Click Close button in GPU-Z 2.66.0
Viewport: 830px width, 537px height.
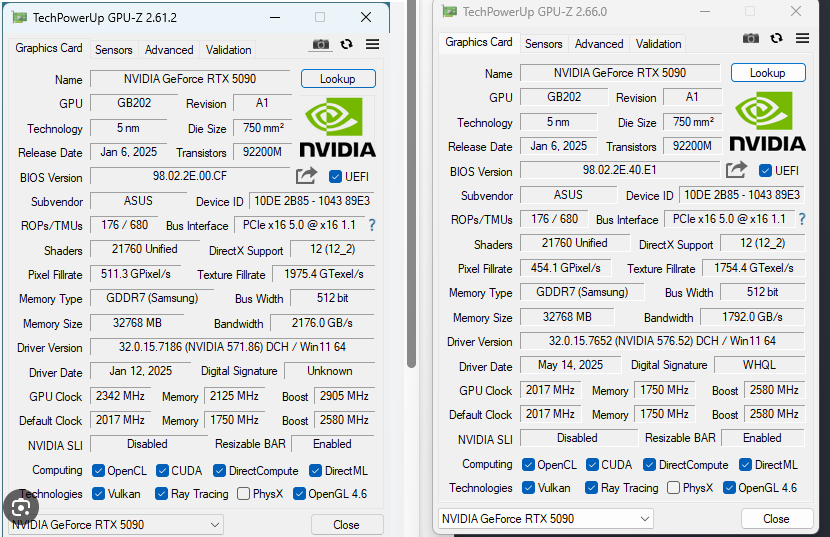pyautogui.click(x=777, y=519)
